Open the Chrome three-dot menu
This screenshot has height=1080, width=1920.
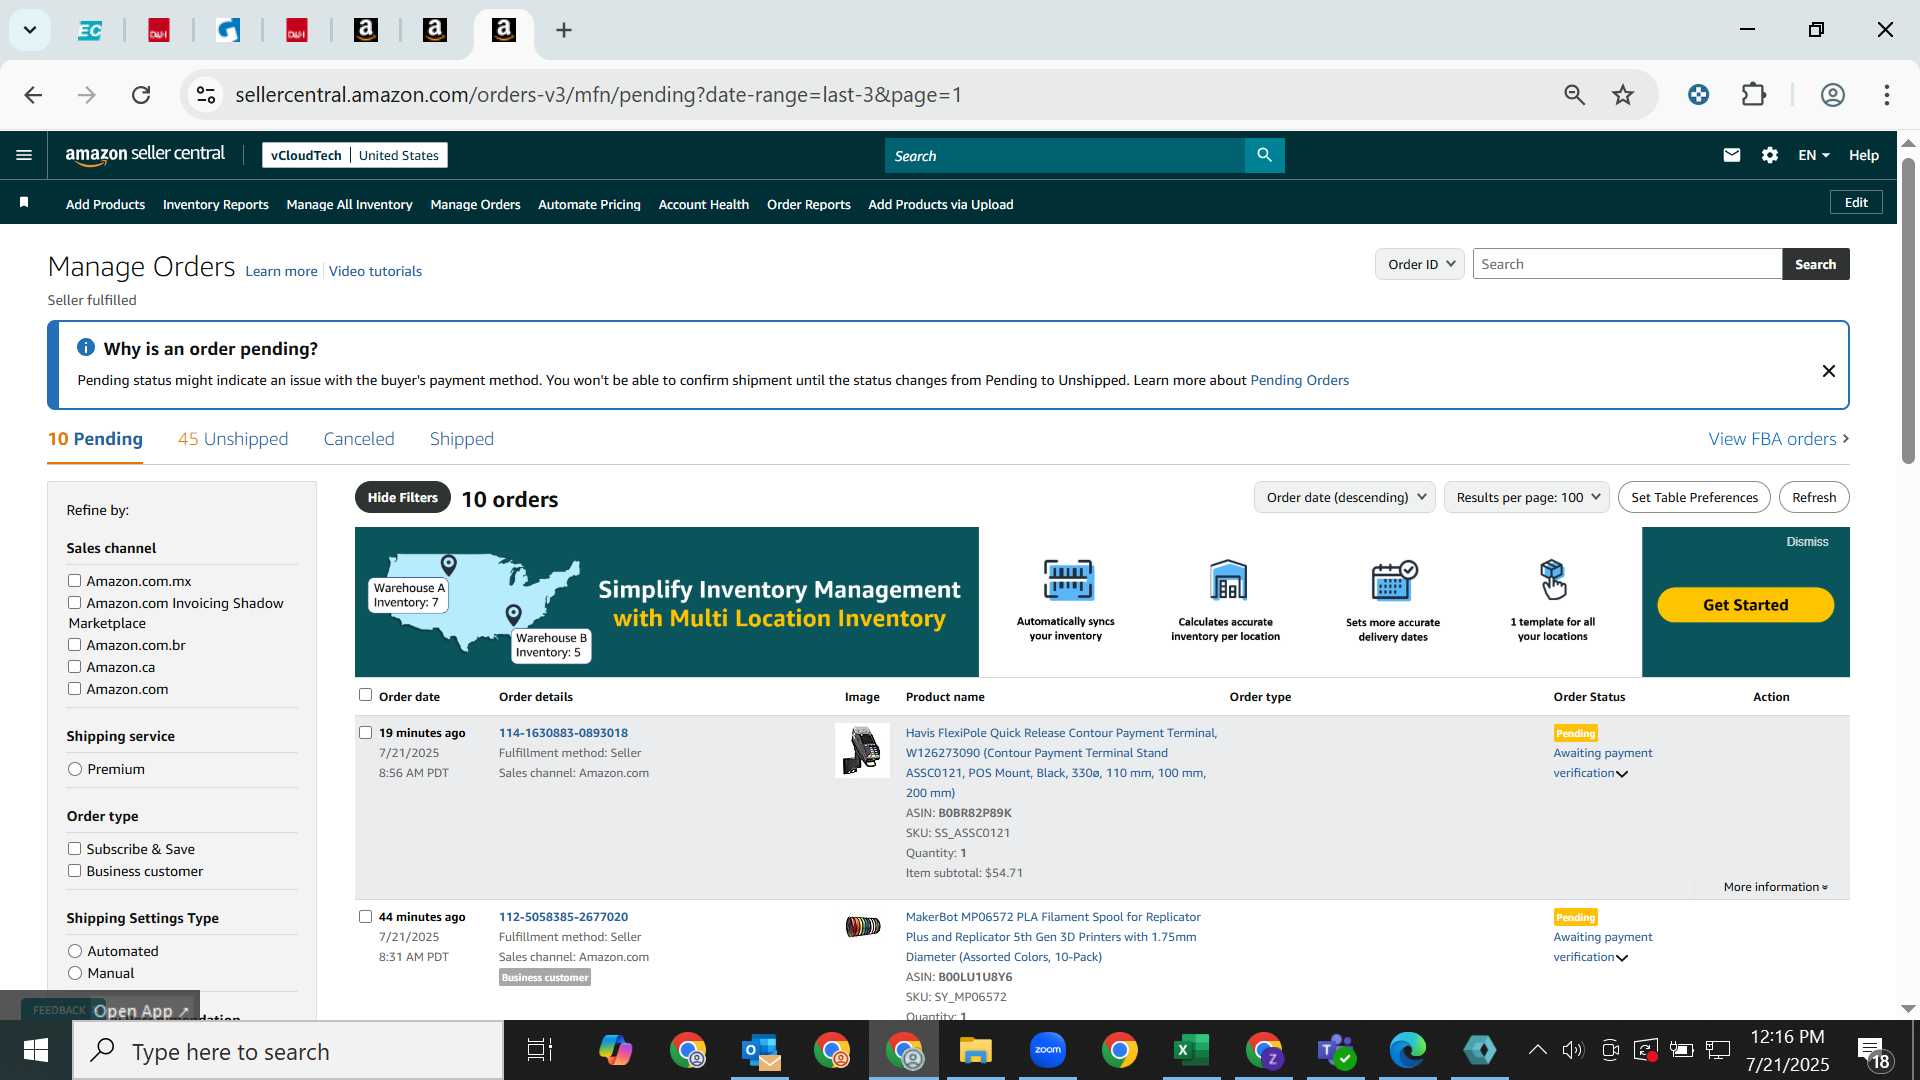tap(1886, 95)
